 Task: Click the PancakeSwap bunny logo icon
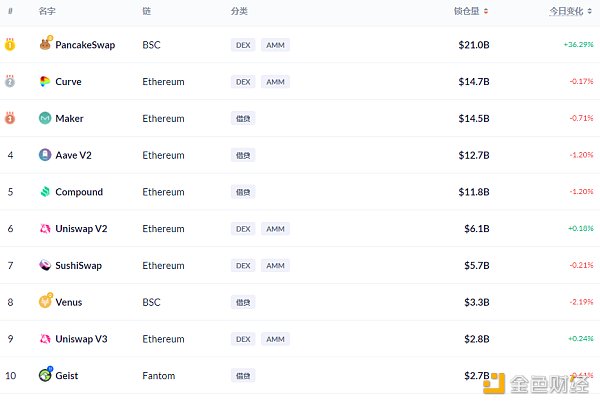(45, 45)
